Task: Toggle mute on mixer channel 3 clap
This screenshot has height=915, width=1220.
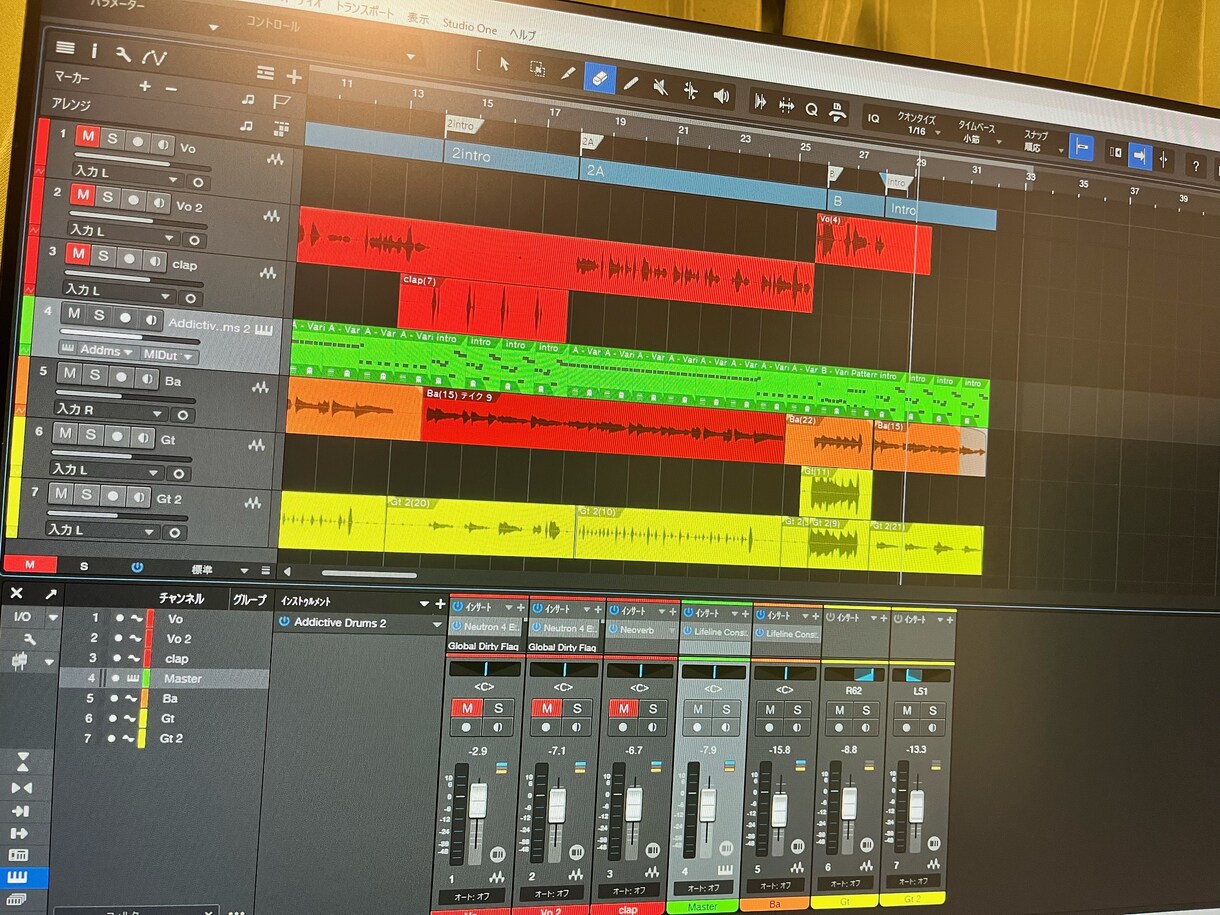Action: click(625, 708)
